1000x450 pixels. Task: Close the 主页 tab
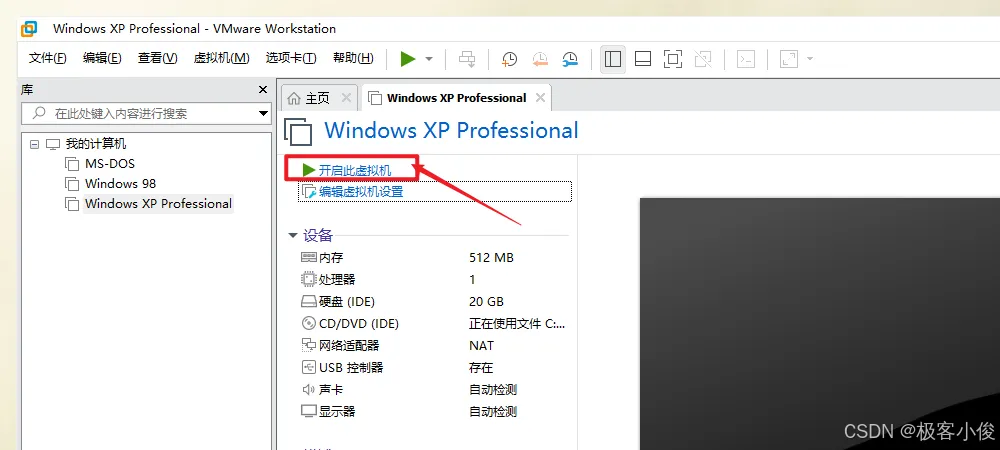coord(346,98)
